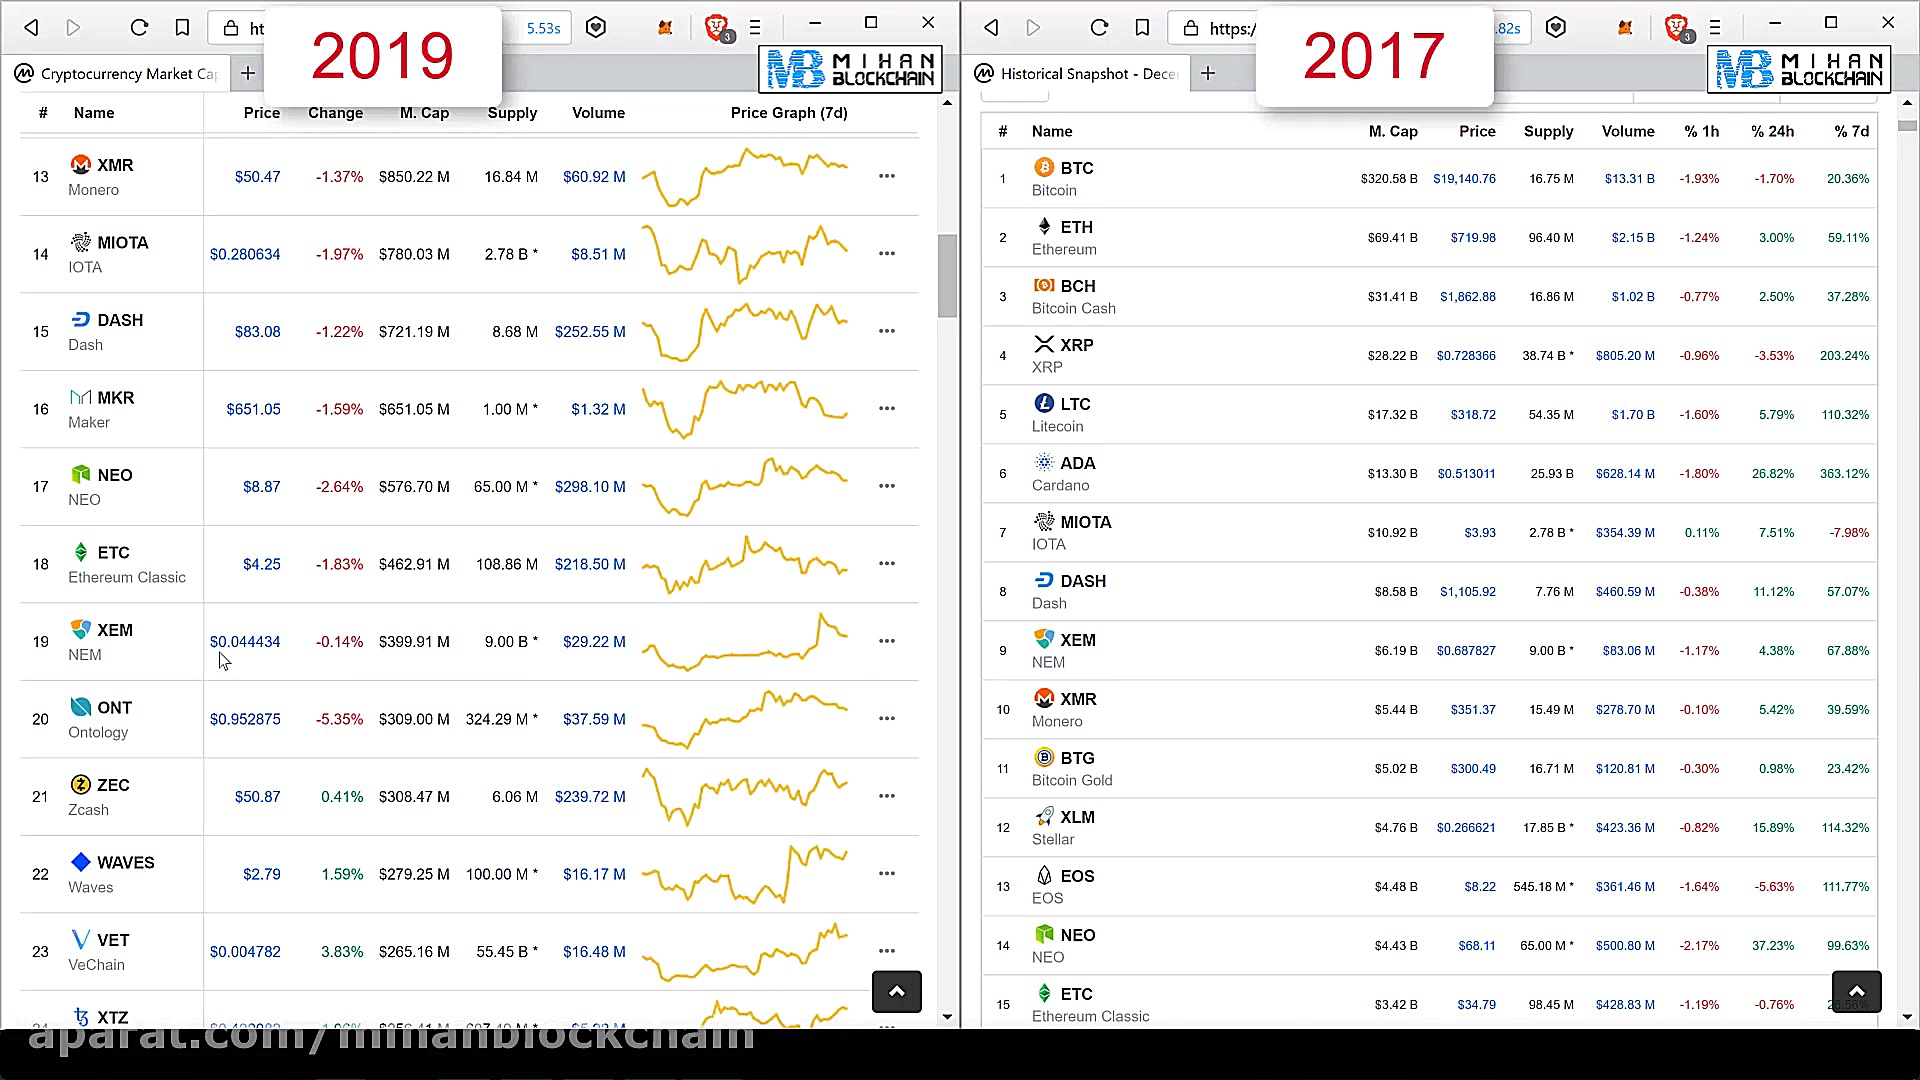Switch to the Cryptocurrency Market Cap tab

click(x=117, y=73)
